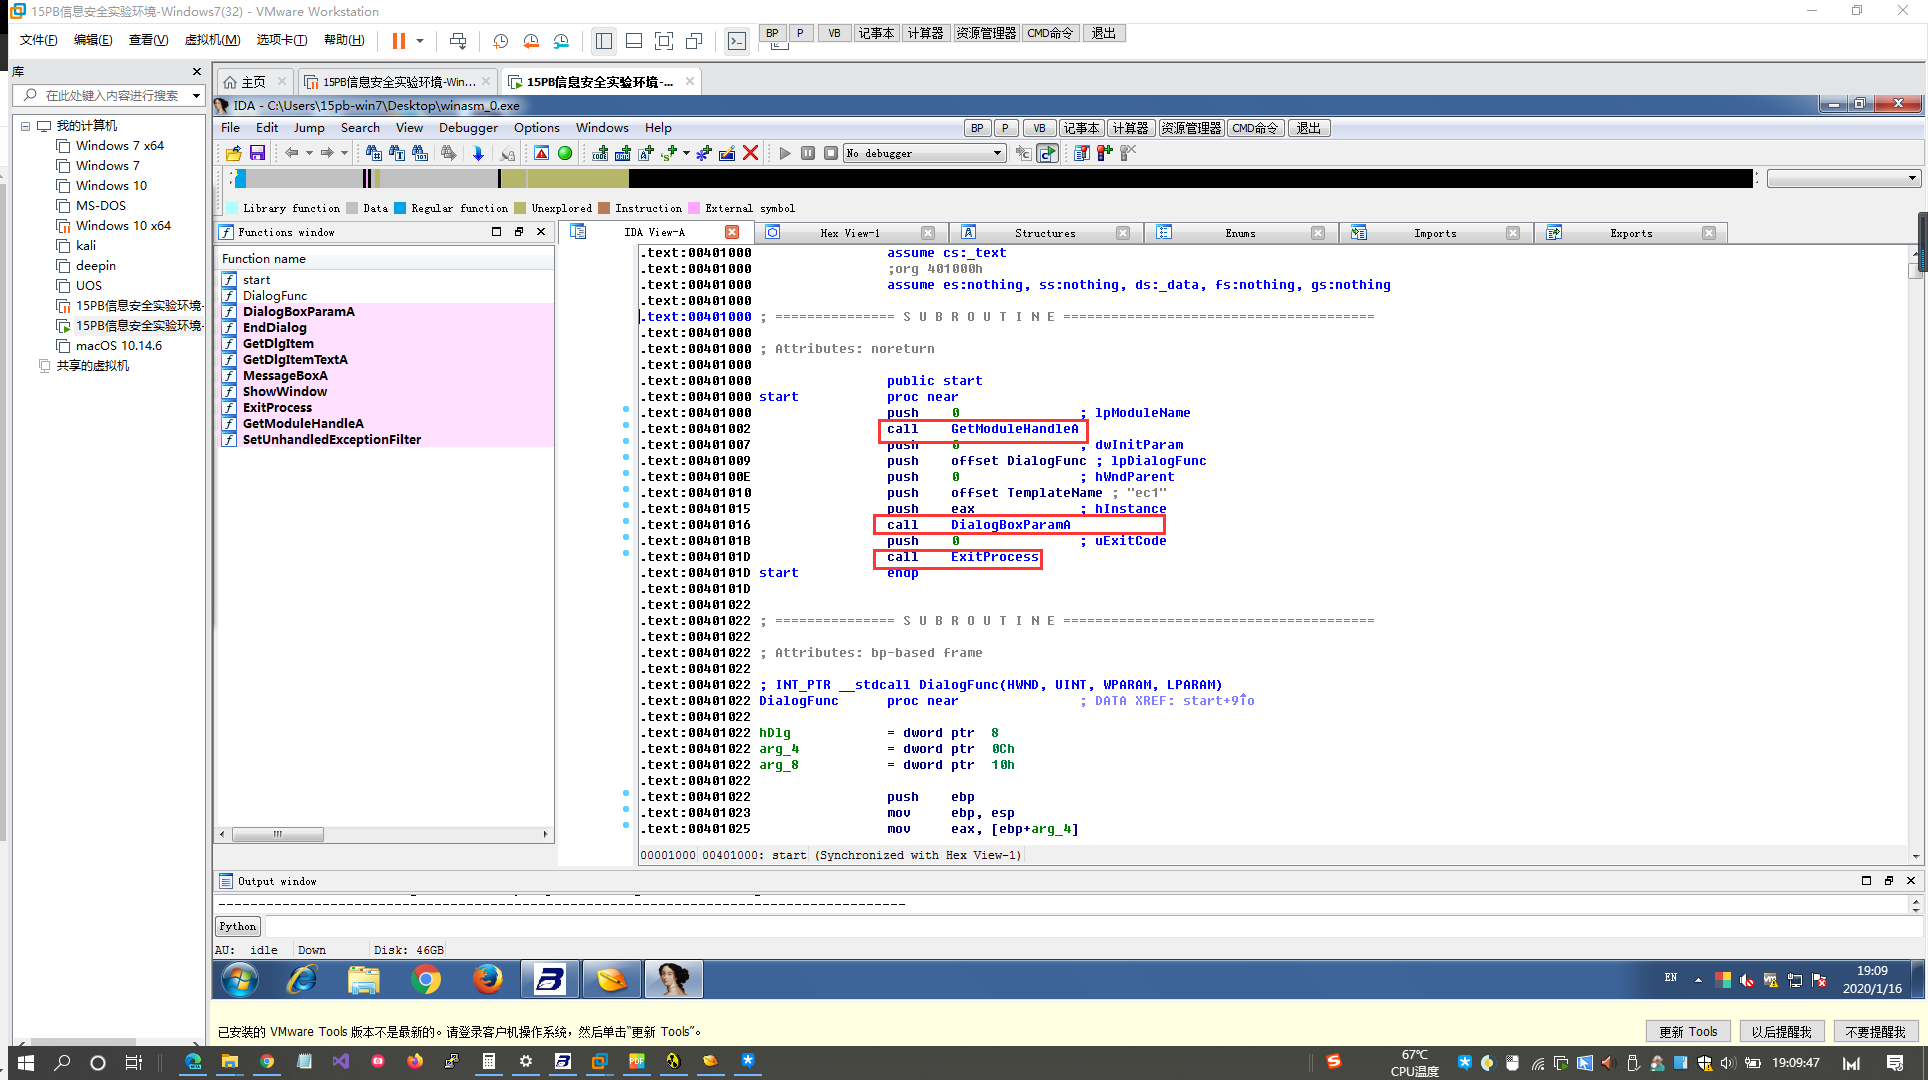Select SetUnhandledExceptionFilter in Functions window

click(x=332, y=440)
